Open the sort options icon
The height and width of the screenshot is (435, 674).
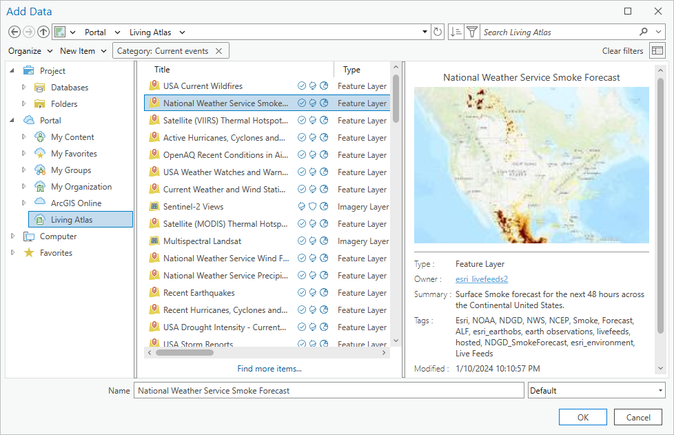point(457,32)
